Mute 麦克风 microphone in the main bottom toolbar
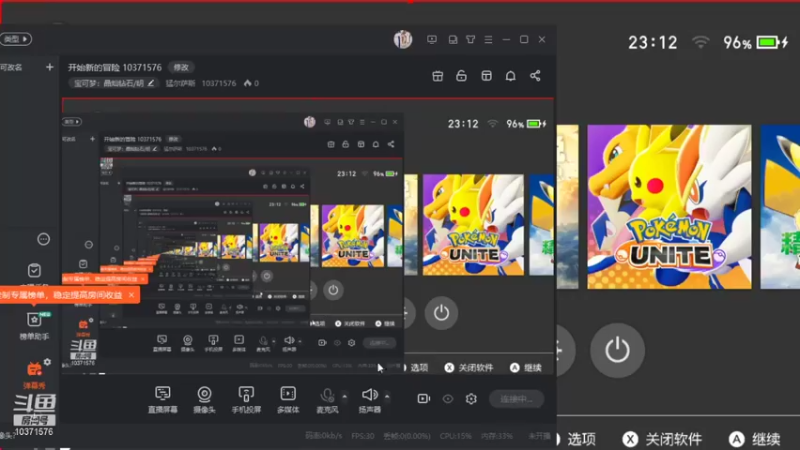Image resolution: width=800 pixels, height=450 pixels. tap(327, 399)
